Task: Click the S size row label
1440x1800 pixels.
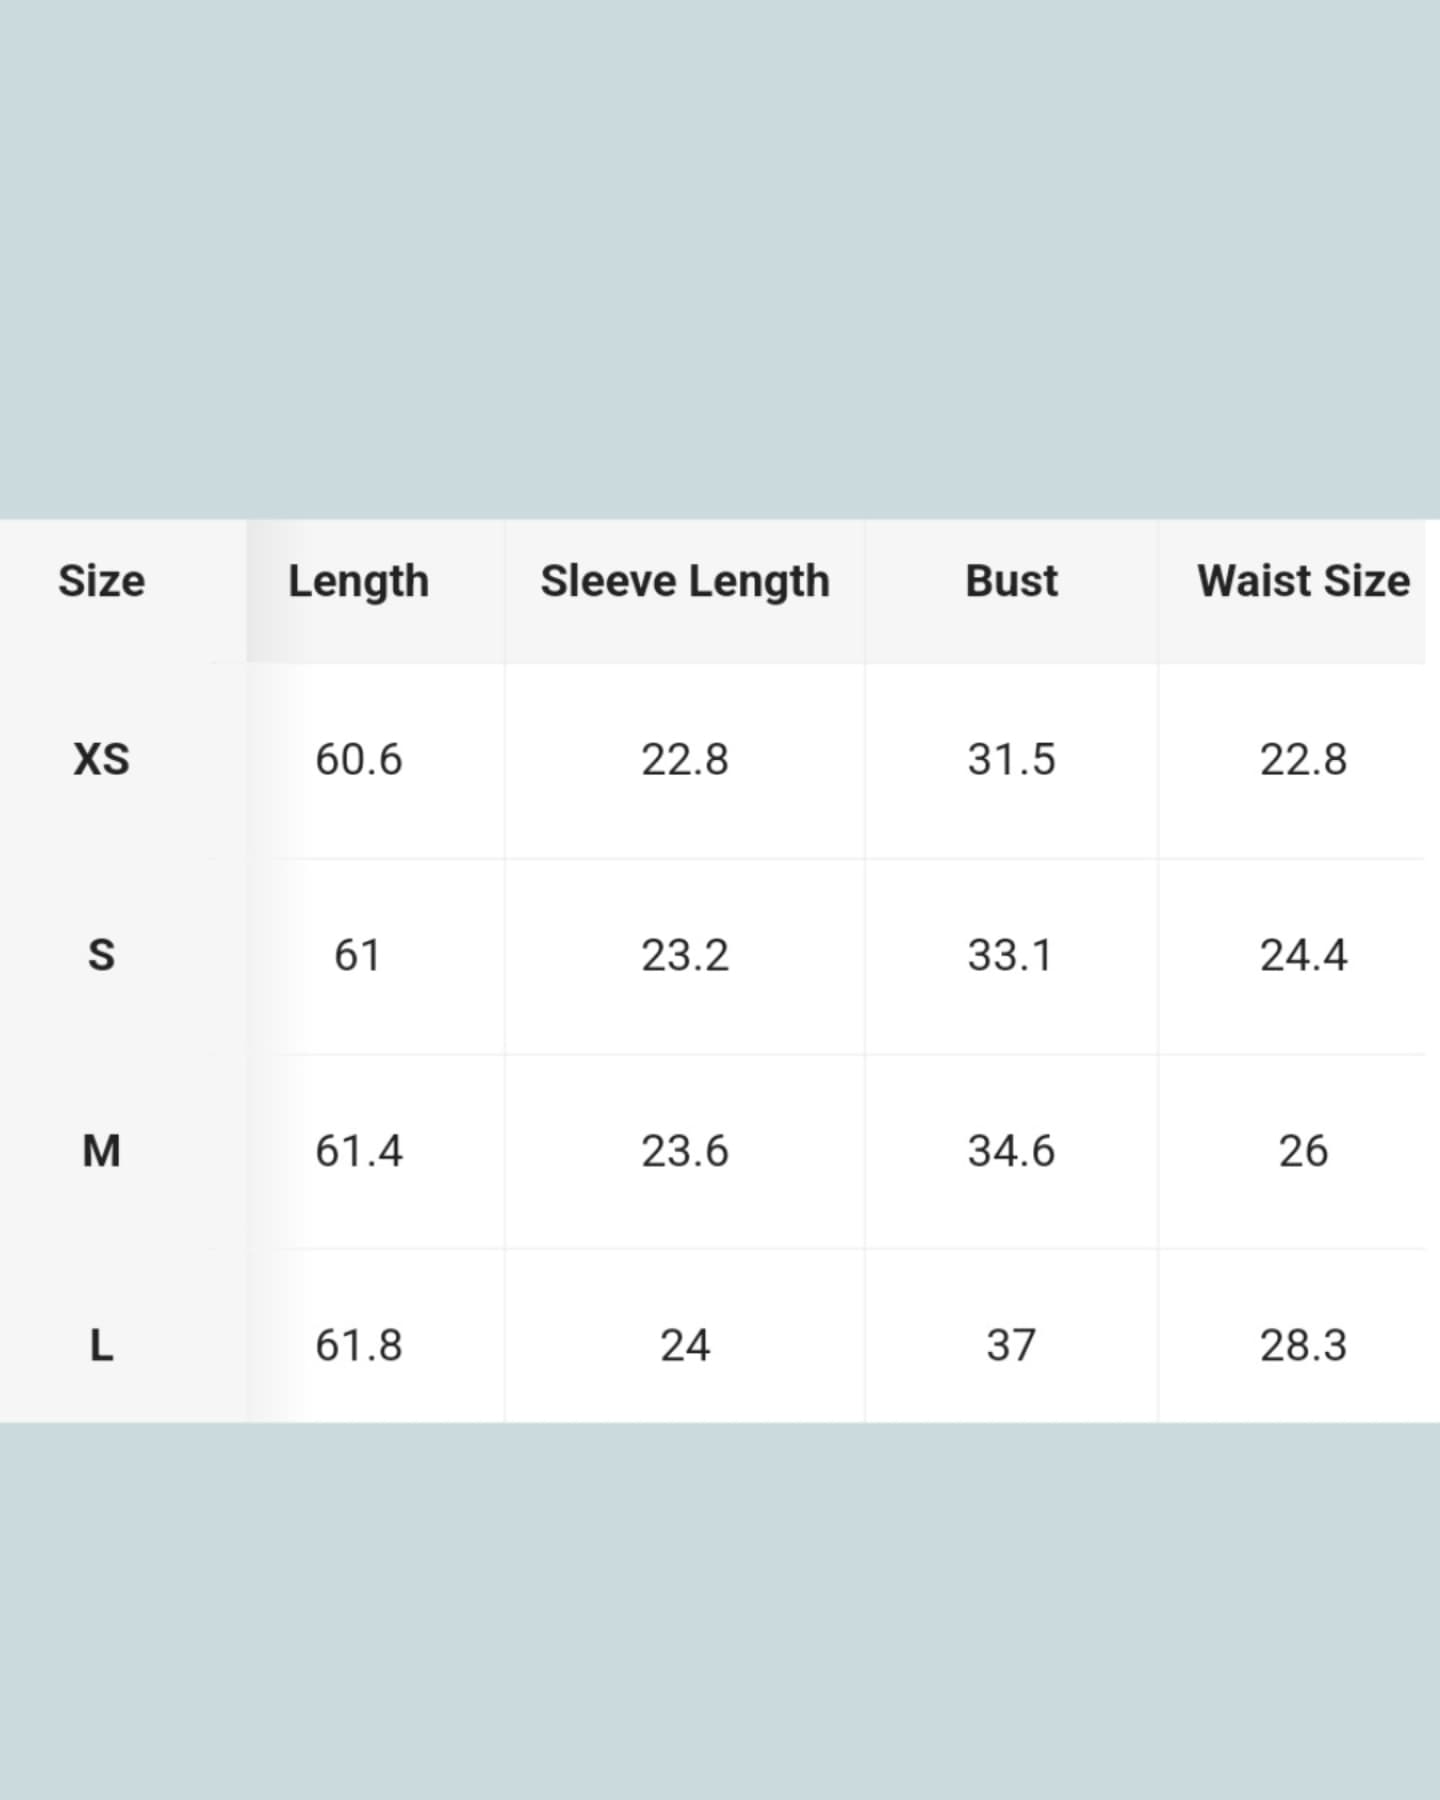Action: pyautogui.click(x=101, y=955)
